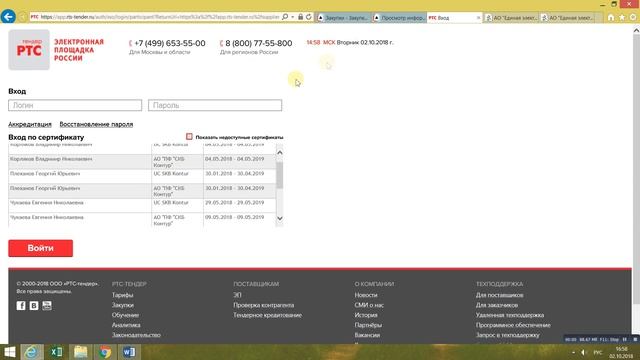Open the Favorites star icon
640x360 pixels.
(x=622, y=18)
